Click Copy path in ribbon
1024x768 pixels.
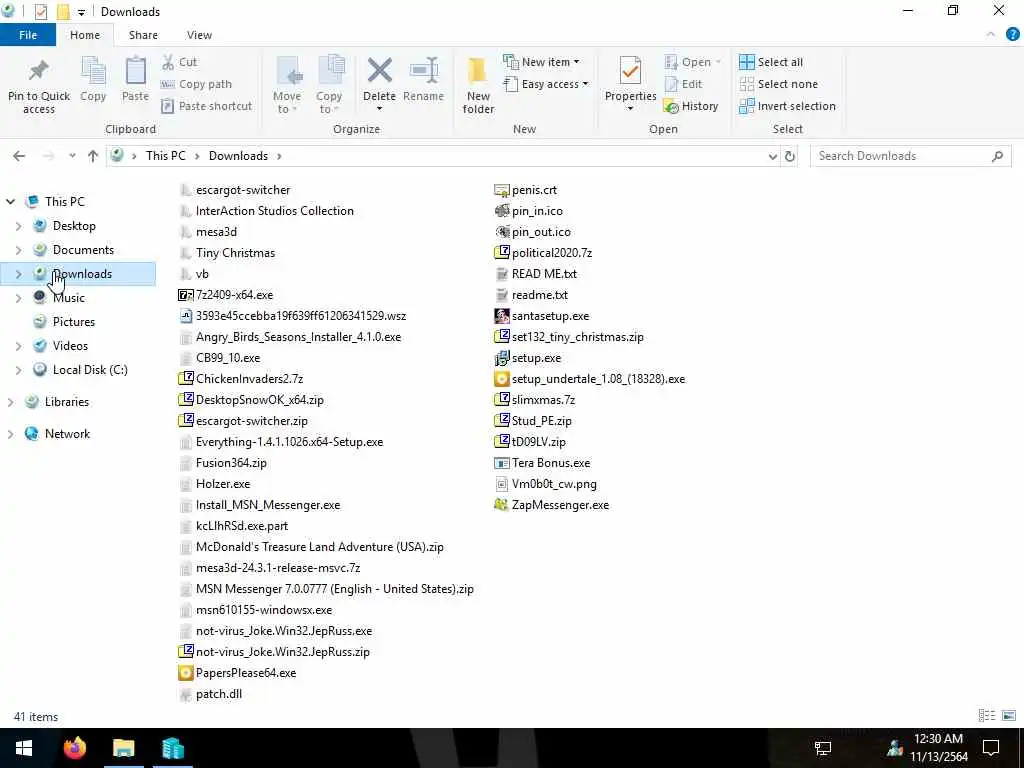[x=197, y=84]
